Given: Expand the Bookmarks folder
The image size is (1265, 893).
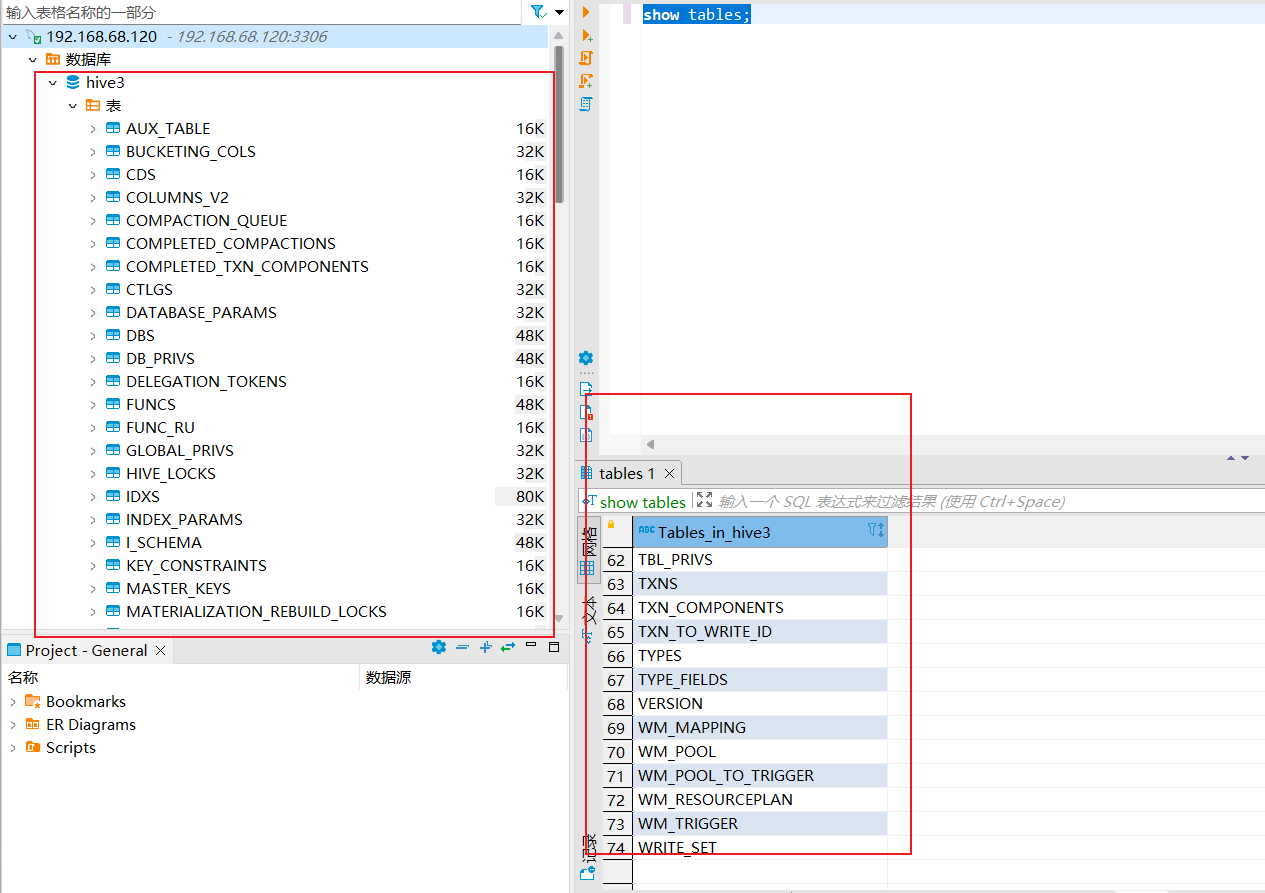Looking at the screenshot, I should (13, 701).
